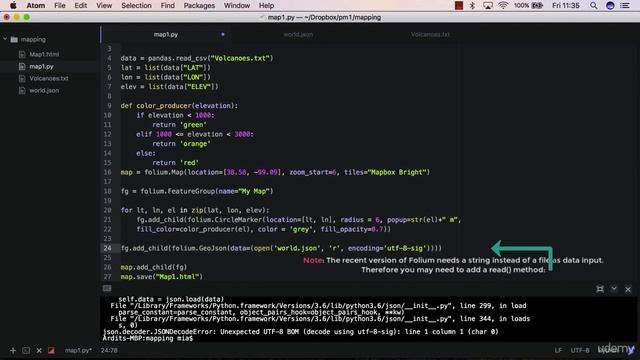
Task: Change line ending LF in status bar
Action: pyautogui.click(x=558, y=350)
